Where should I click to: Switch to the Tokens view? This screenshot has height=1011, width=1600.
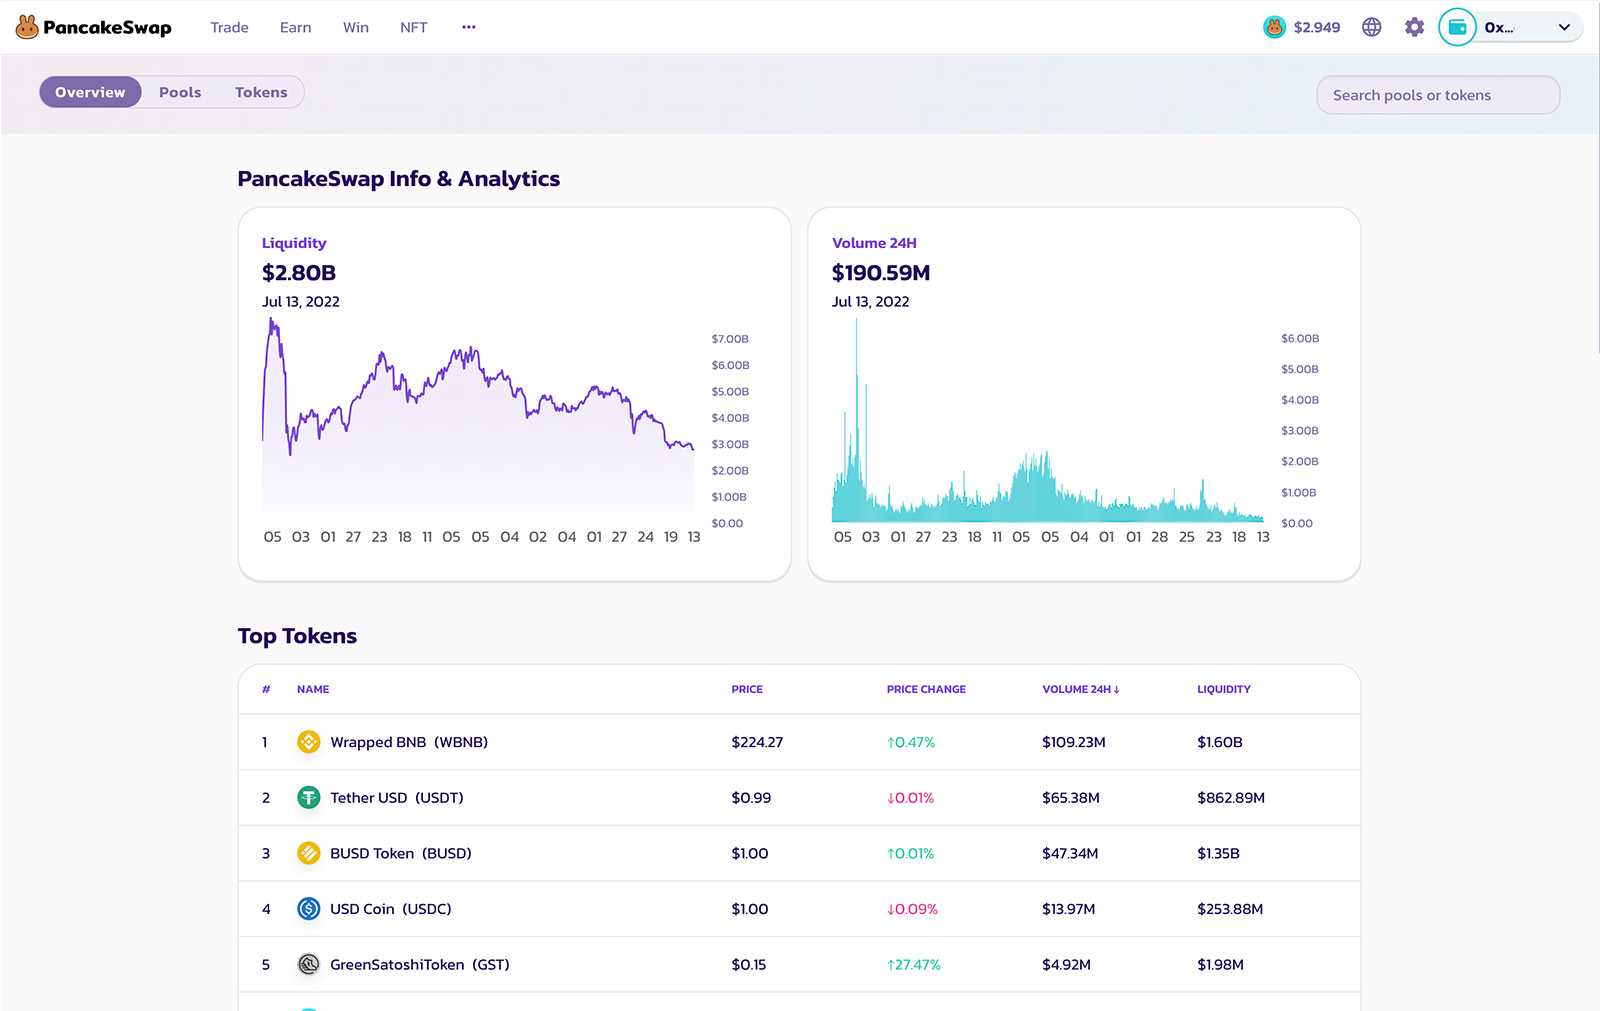(x=261, y=92)
